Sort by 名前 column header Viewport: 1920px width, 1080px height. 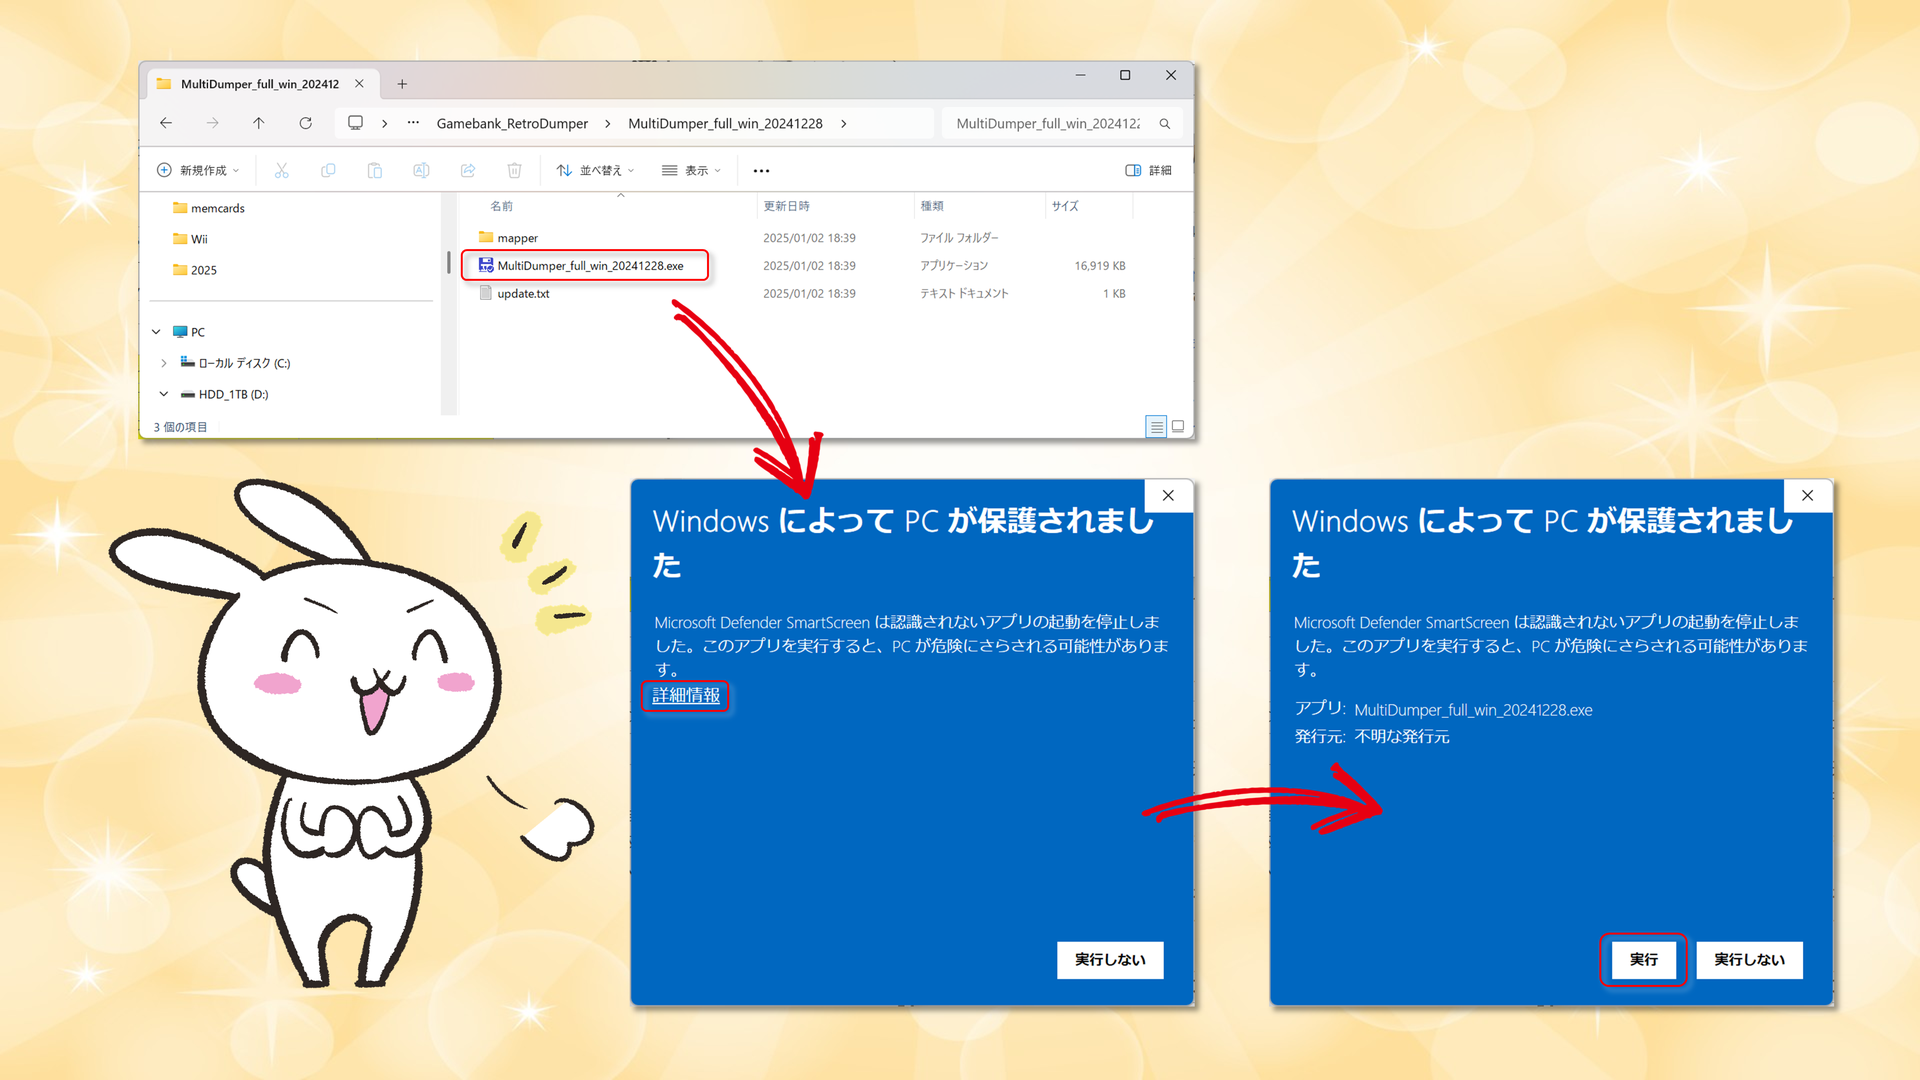click(501, 206)
